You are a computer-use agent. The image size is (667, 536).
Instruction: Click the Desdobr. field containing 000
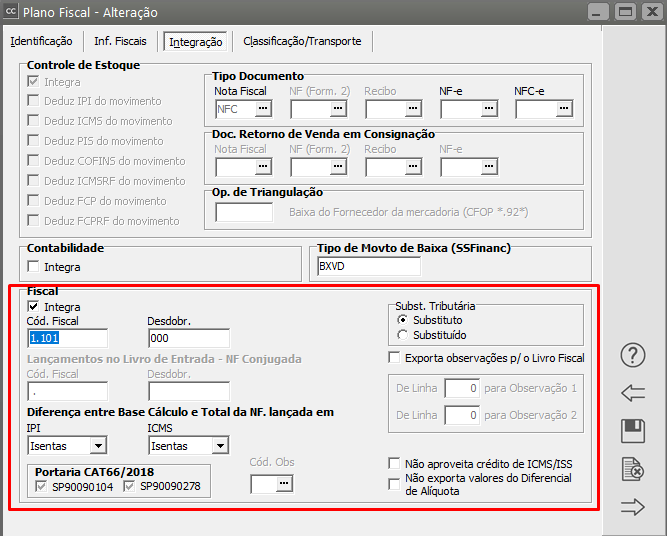click(187, 339)
